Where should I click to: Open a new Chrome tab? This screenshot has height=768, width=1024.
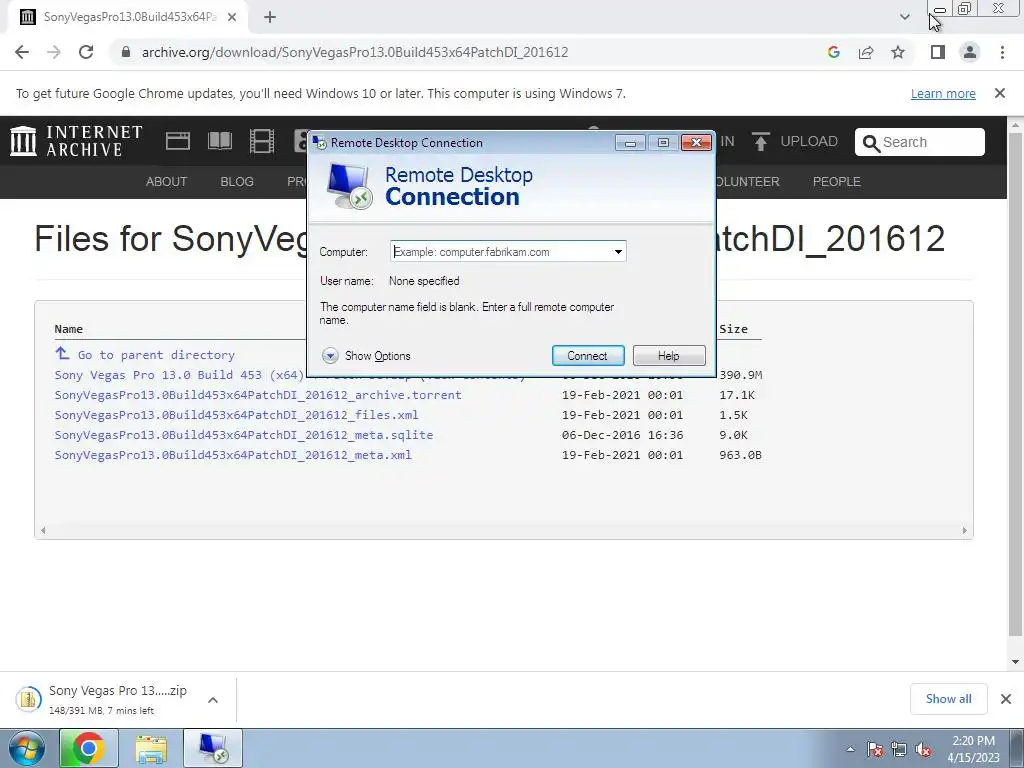click(x=270, y=17)
